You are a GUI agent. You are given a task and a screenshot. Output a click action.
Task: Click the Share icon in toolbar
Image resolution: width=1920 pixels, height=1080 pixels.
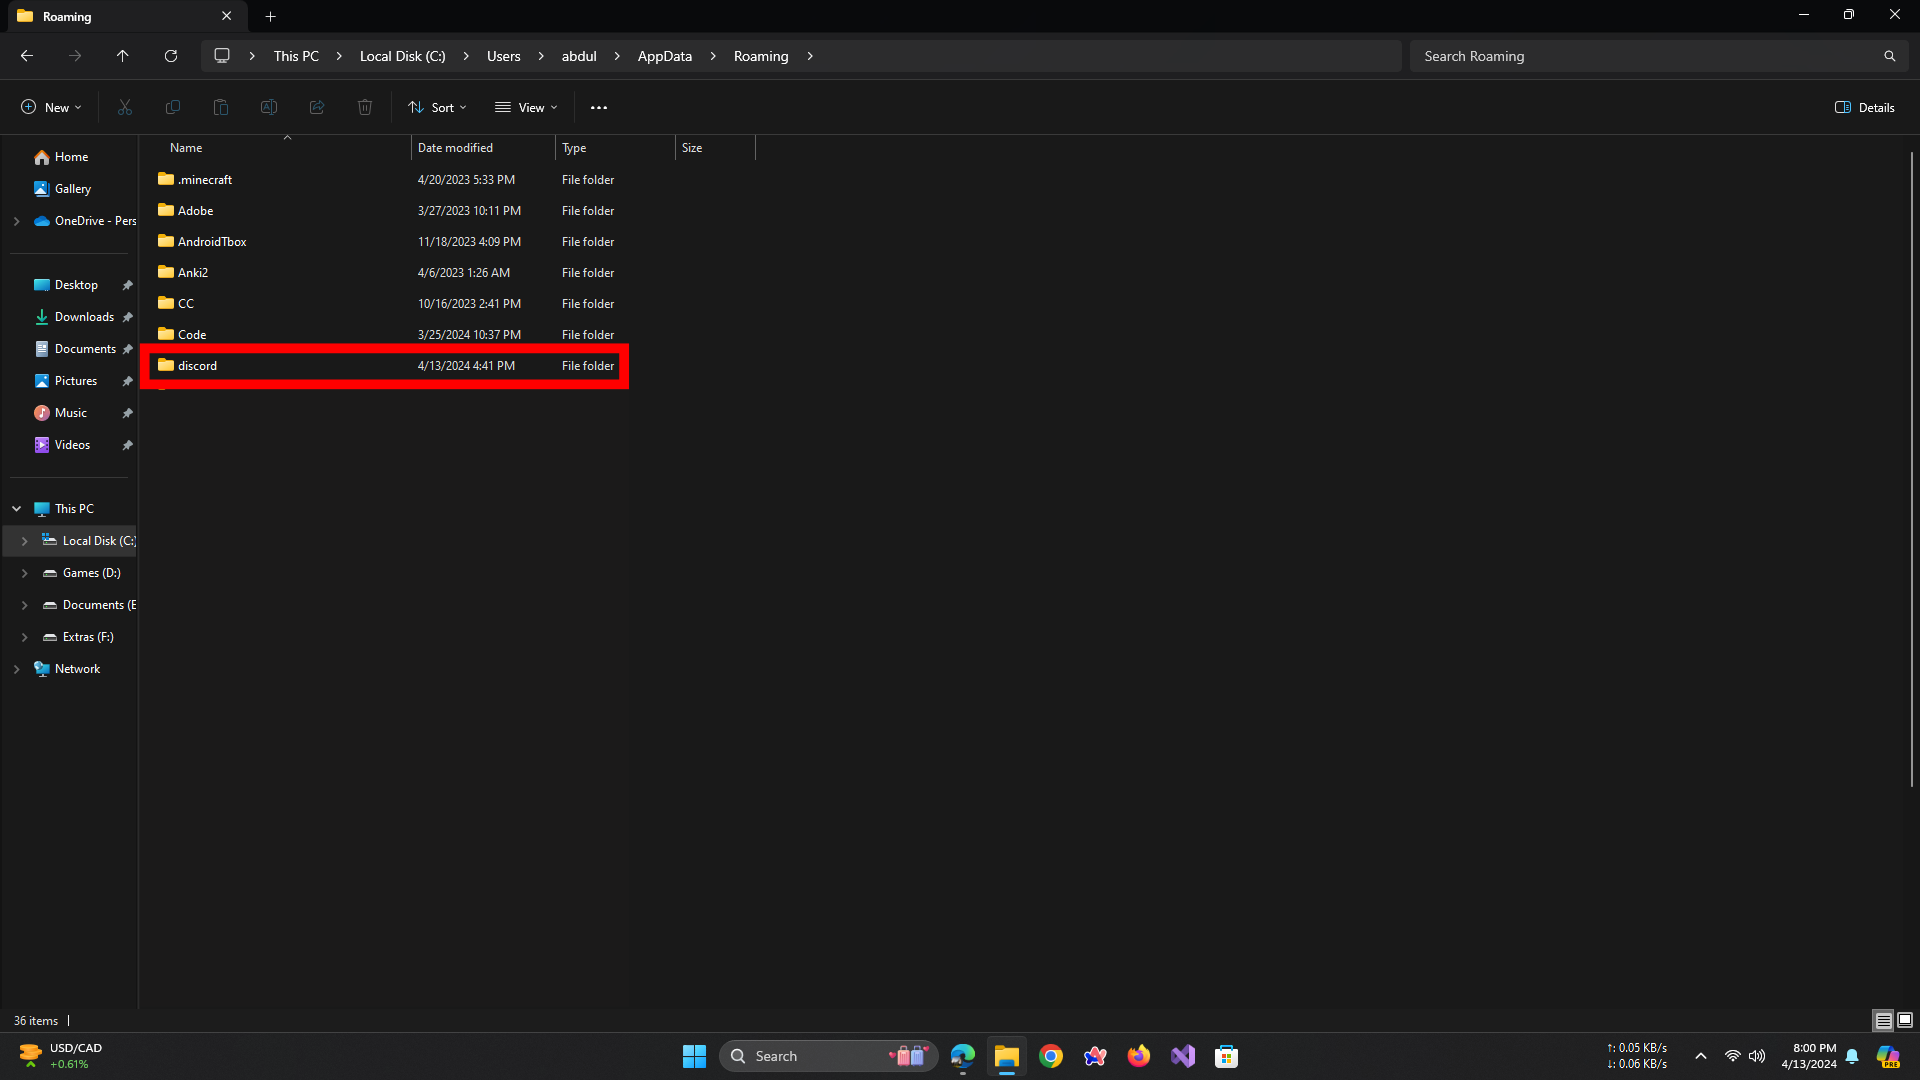click(x=317, y=107)
